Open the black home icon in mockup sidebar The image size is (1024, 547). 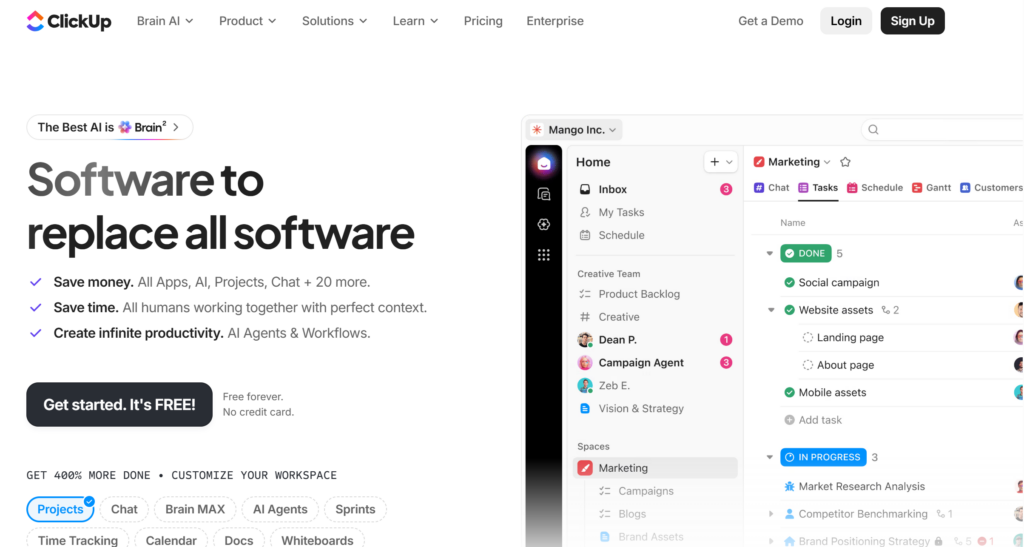(544, 163)
